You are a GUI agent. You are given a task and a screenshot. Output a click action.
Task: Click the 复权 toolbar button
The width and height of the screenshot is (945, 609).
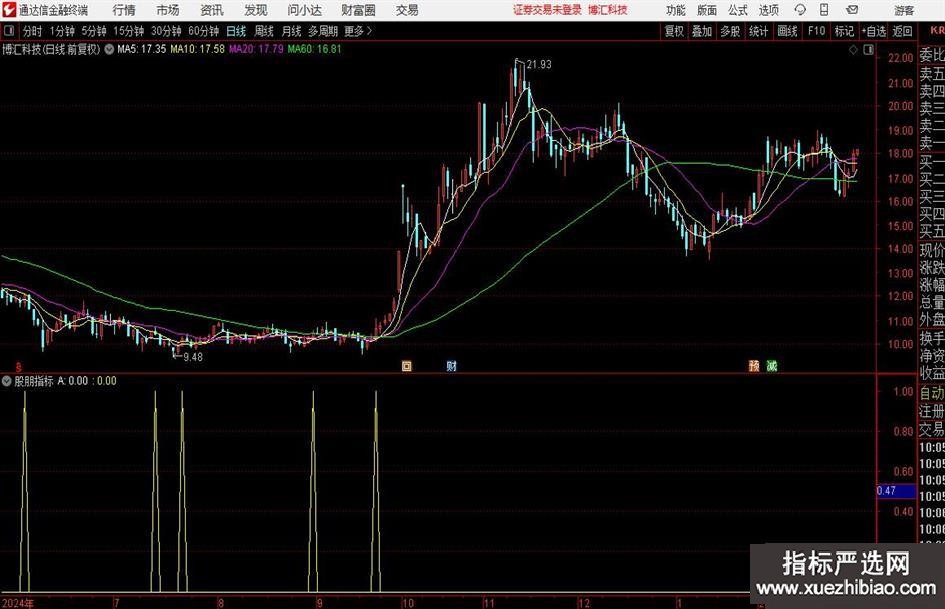click(x=674, y=31)
